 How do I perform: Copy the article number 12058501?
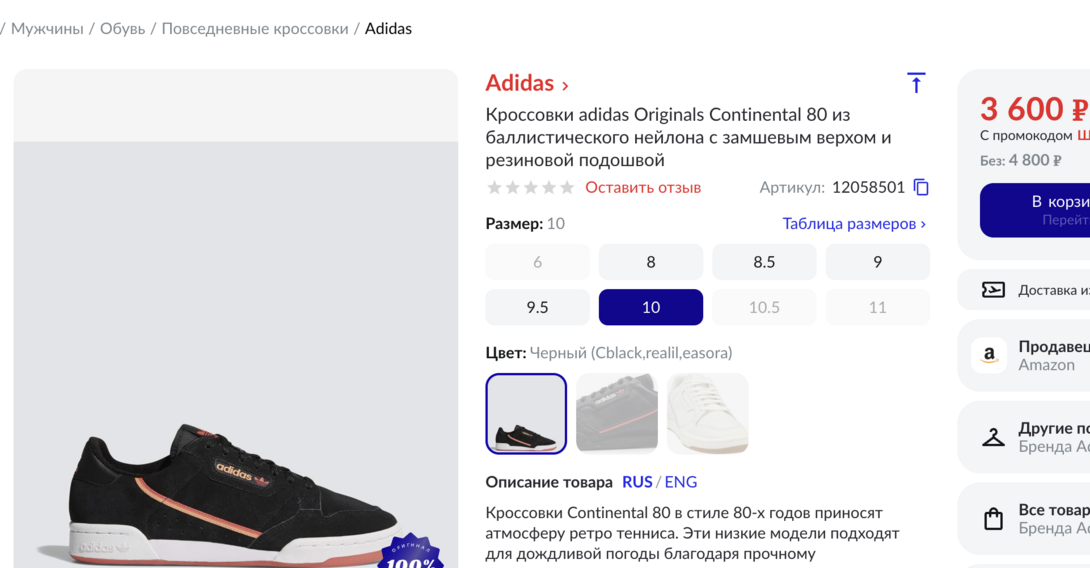(921, 188)
